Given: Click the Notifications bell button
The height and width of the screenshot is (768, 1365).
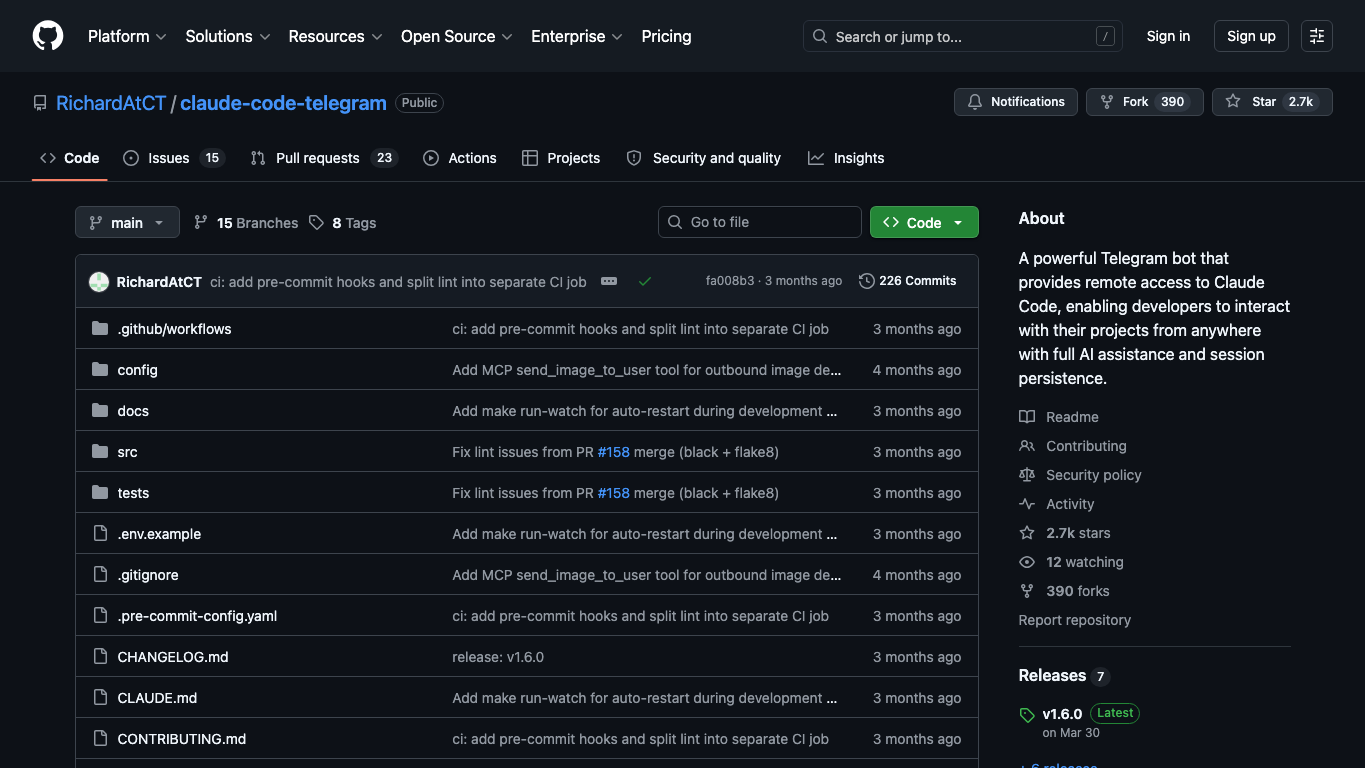Looking at the screenshot, I should click(x=1016, y=102).
